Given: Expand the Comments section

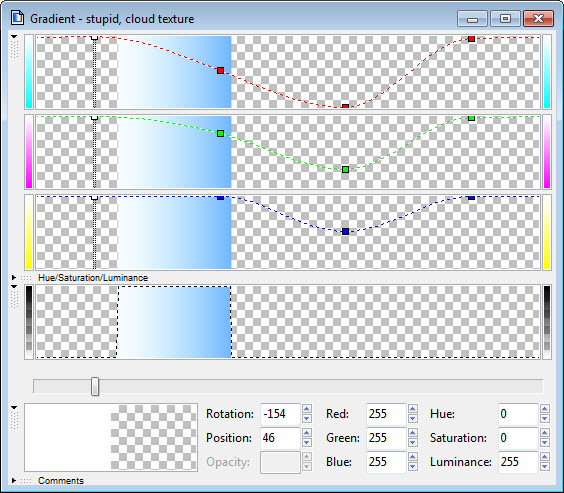Looking at the screenshot, I should coord(14,480).
